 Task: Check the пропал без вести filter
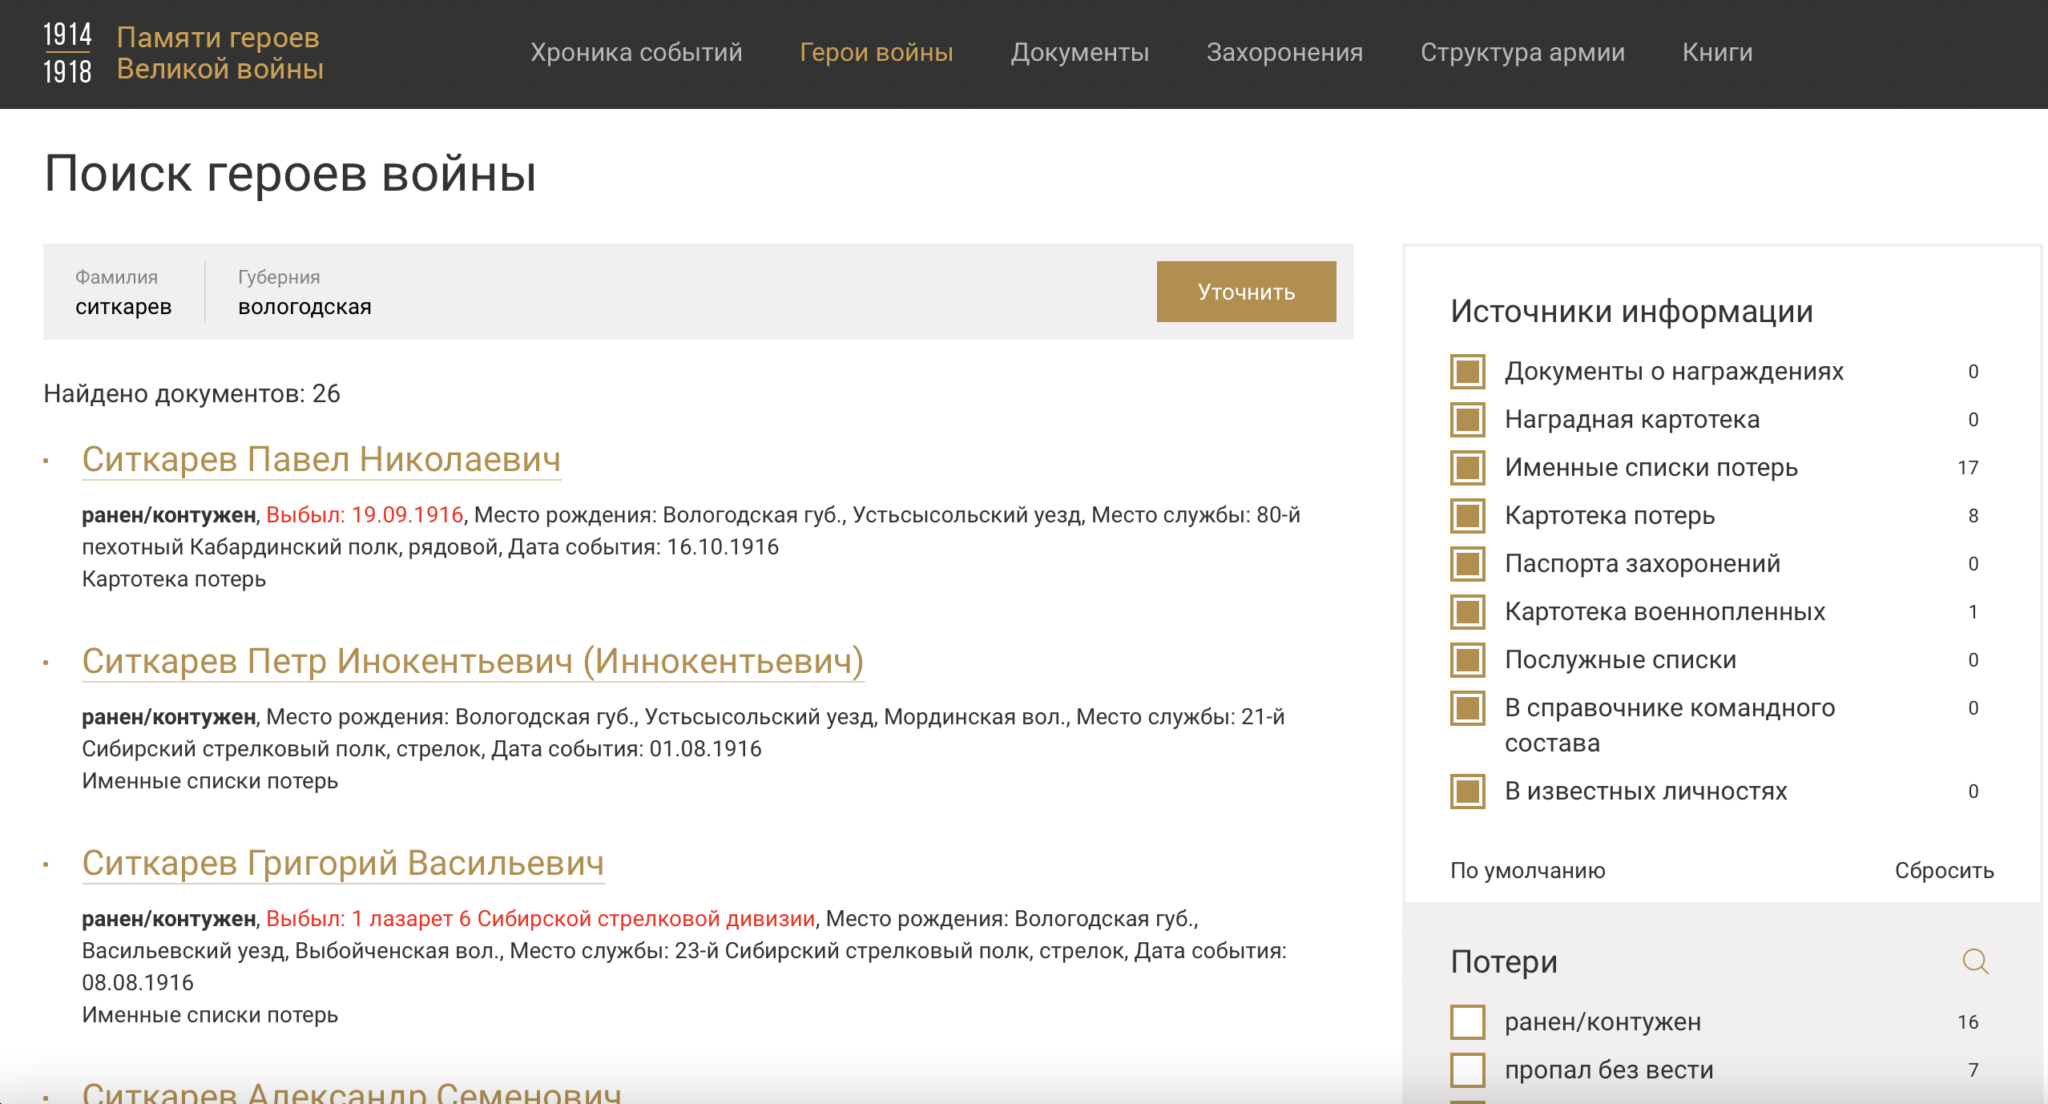(x=1467, y=1069)
